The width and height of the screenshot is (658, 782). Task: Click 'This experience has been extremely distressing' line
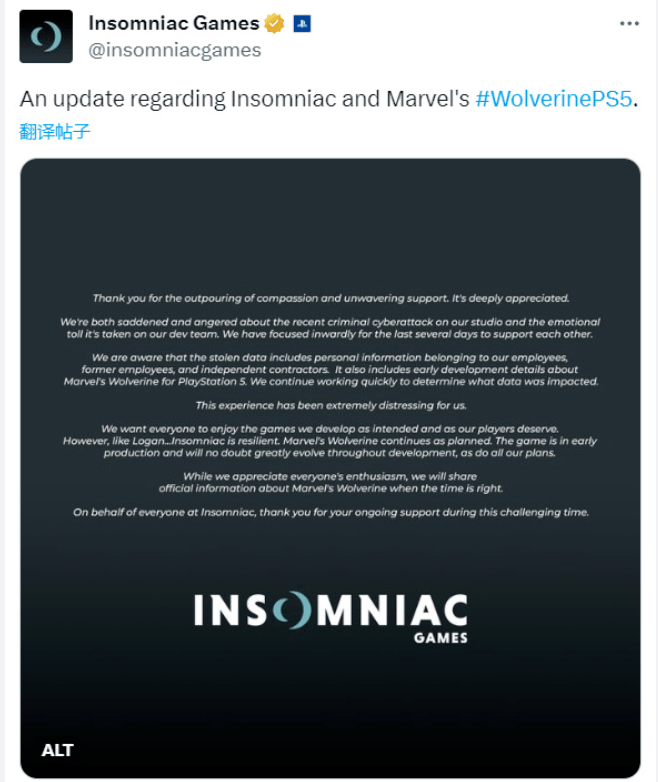click(330, 404)
